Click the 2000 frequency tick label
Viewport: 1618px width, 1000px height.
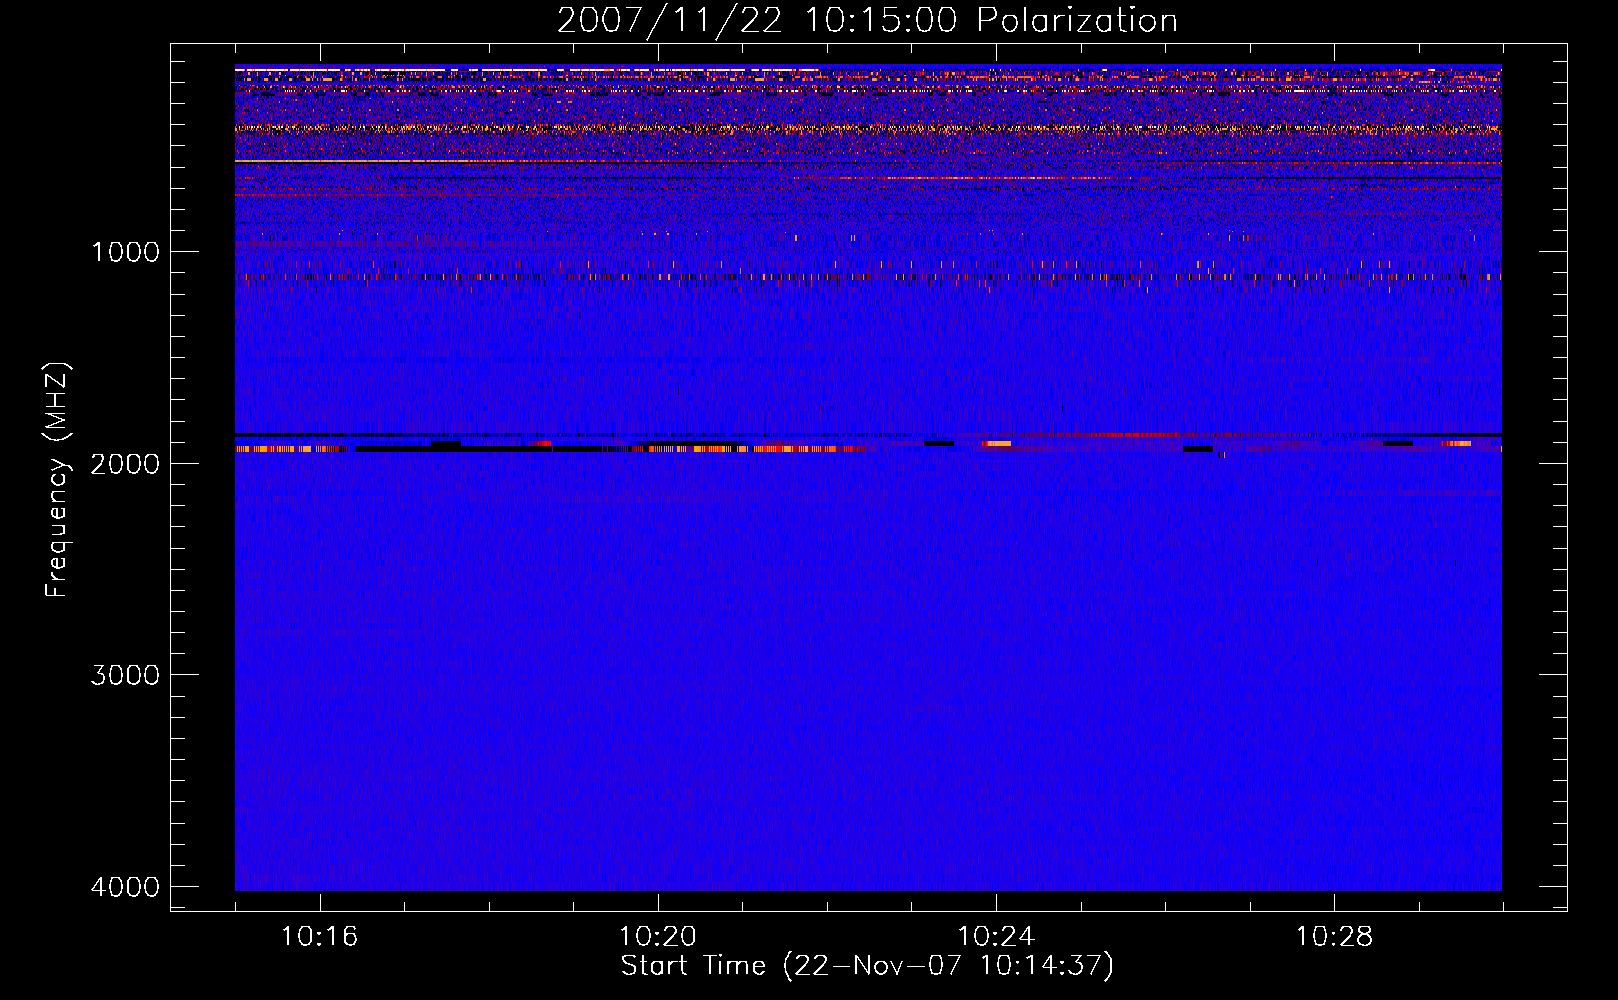[x=125, y=463]
